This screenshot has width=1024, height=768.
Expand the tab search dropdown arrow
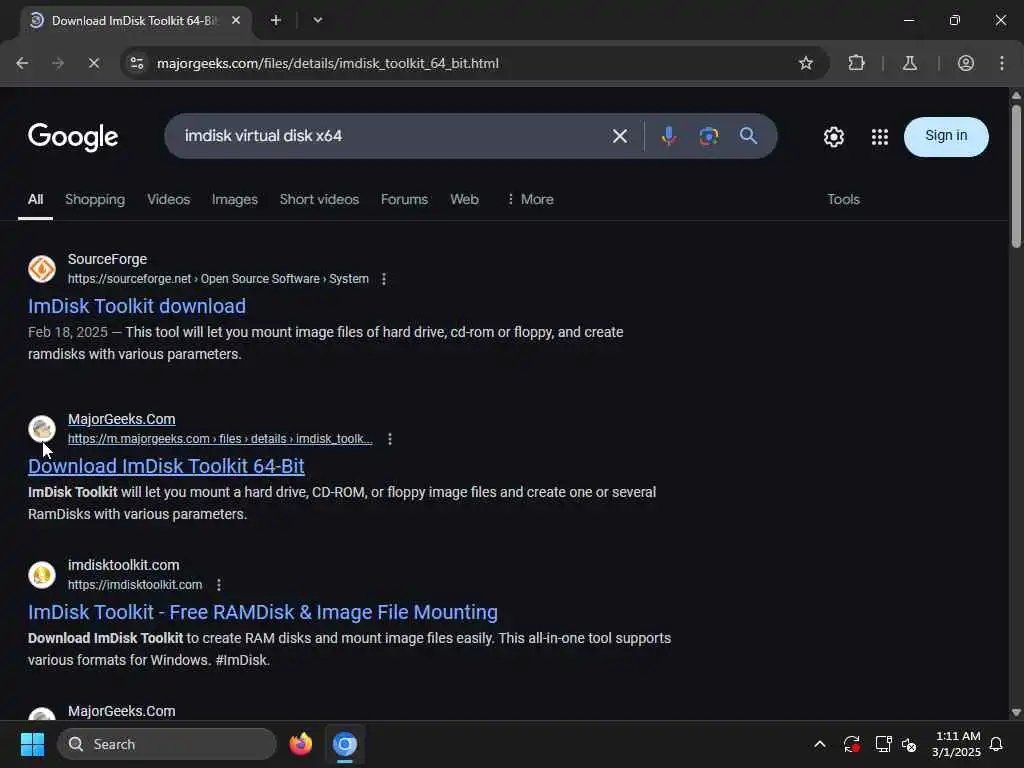click(317, 20)
